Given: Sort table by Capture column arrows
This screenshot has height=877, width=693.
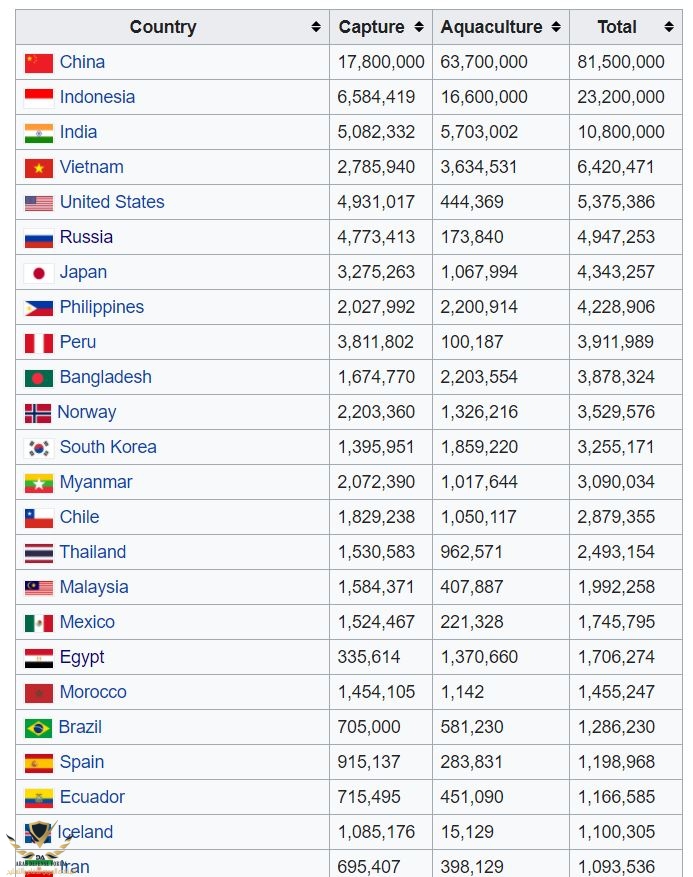Looking at the screenshot, I should [x=419, y=27].
